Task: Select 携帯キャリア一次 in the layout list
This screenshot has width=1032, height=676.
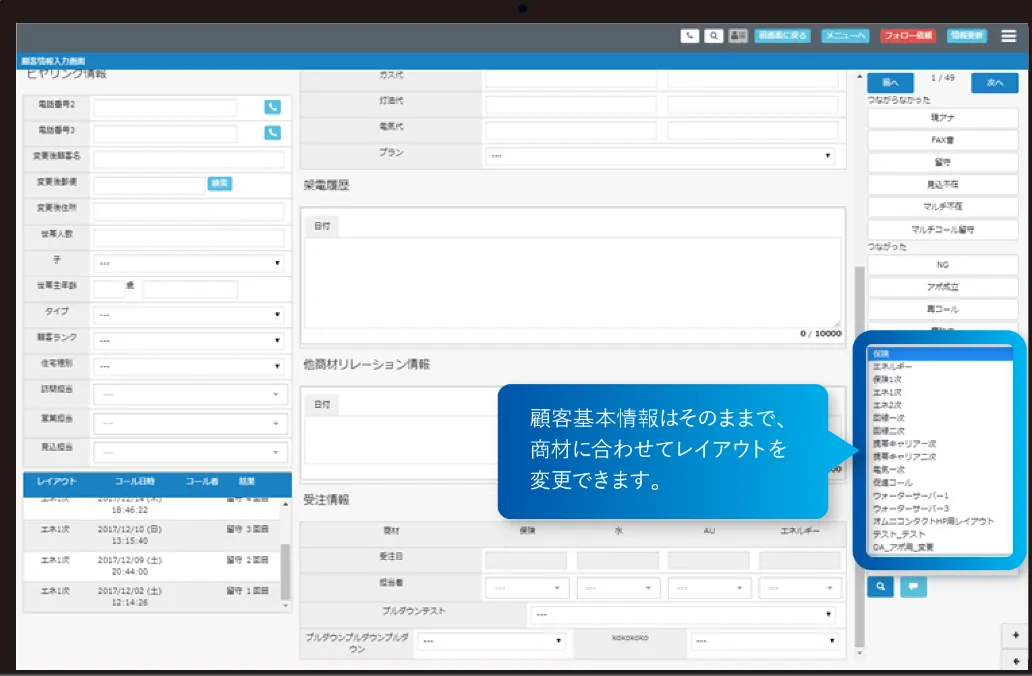Action: point(939,444)
